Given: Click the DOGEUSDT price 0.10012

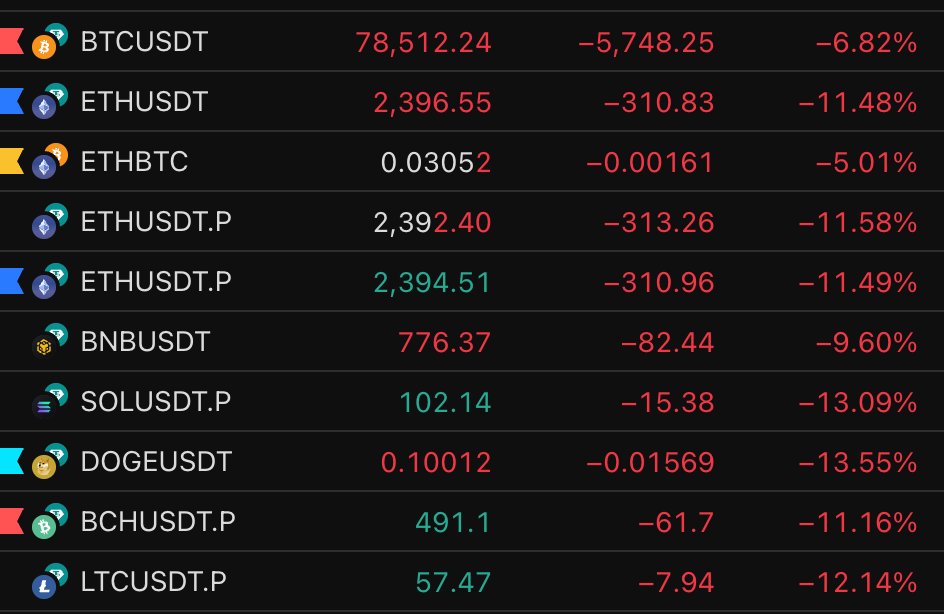Looking at the screenshot, I should pos(436,462).
